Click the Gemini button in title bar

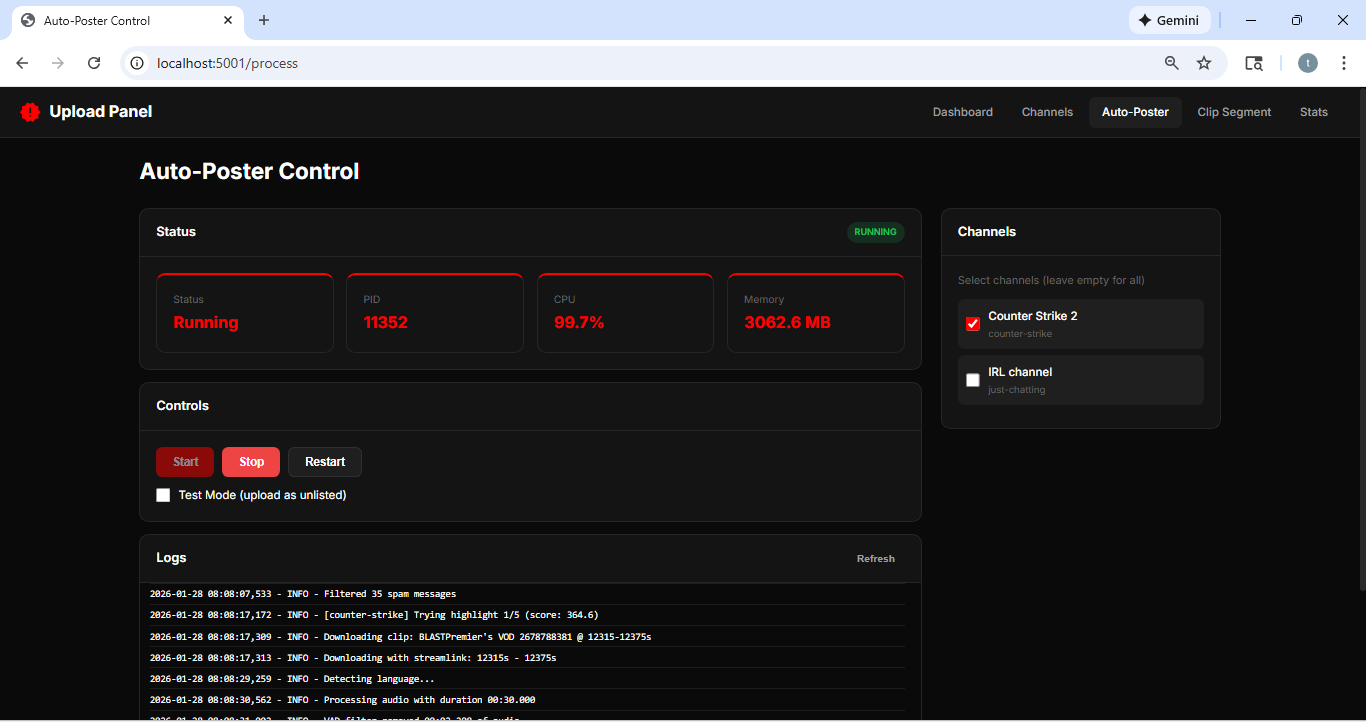[x=1169, y=20]
